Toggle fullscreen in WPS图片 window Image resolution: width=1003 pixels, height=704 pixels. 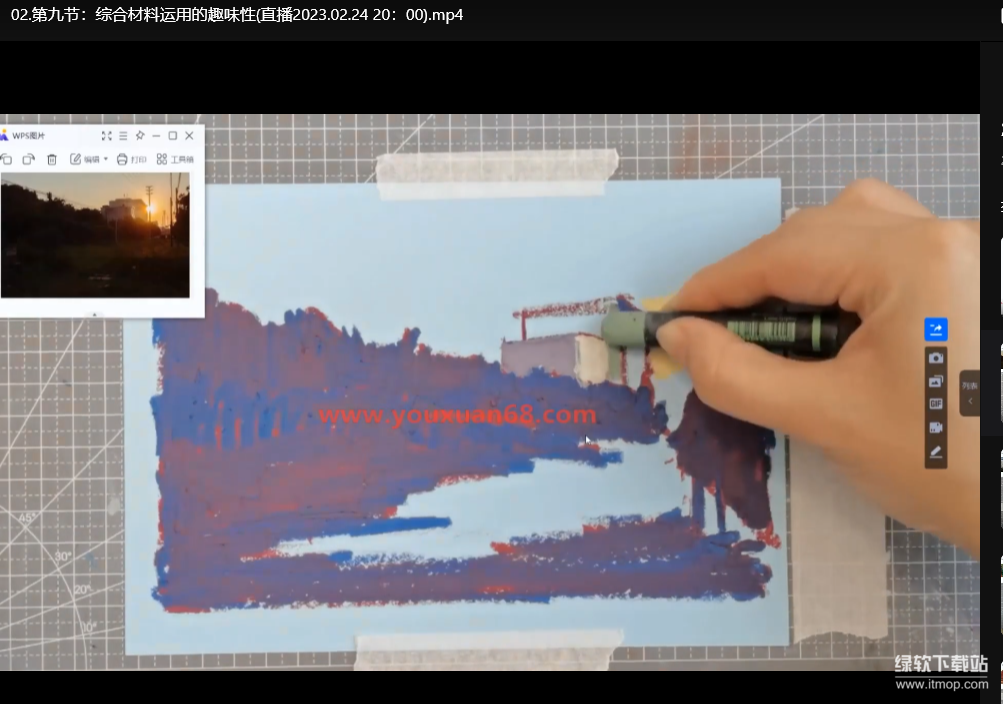click(107, 136)
